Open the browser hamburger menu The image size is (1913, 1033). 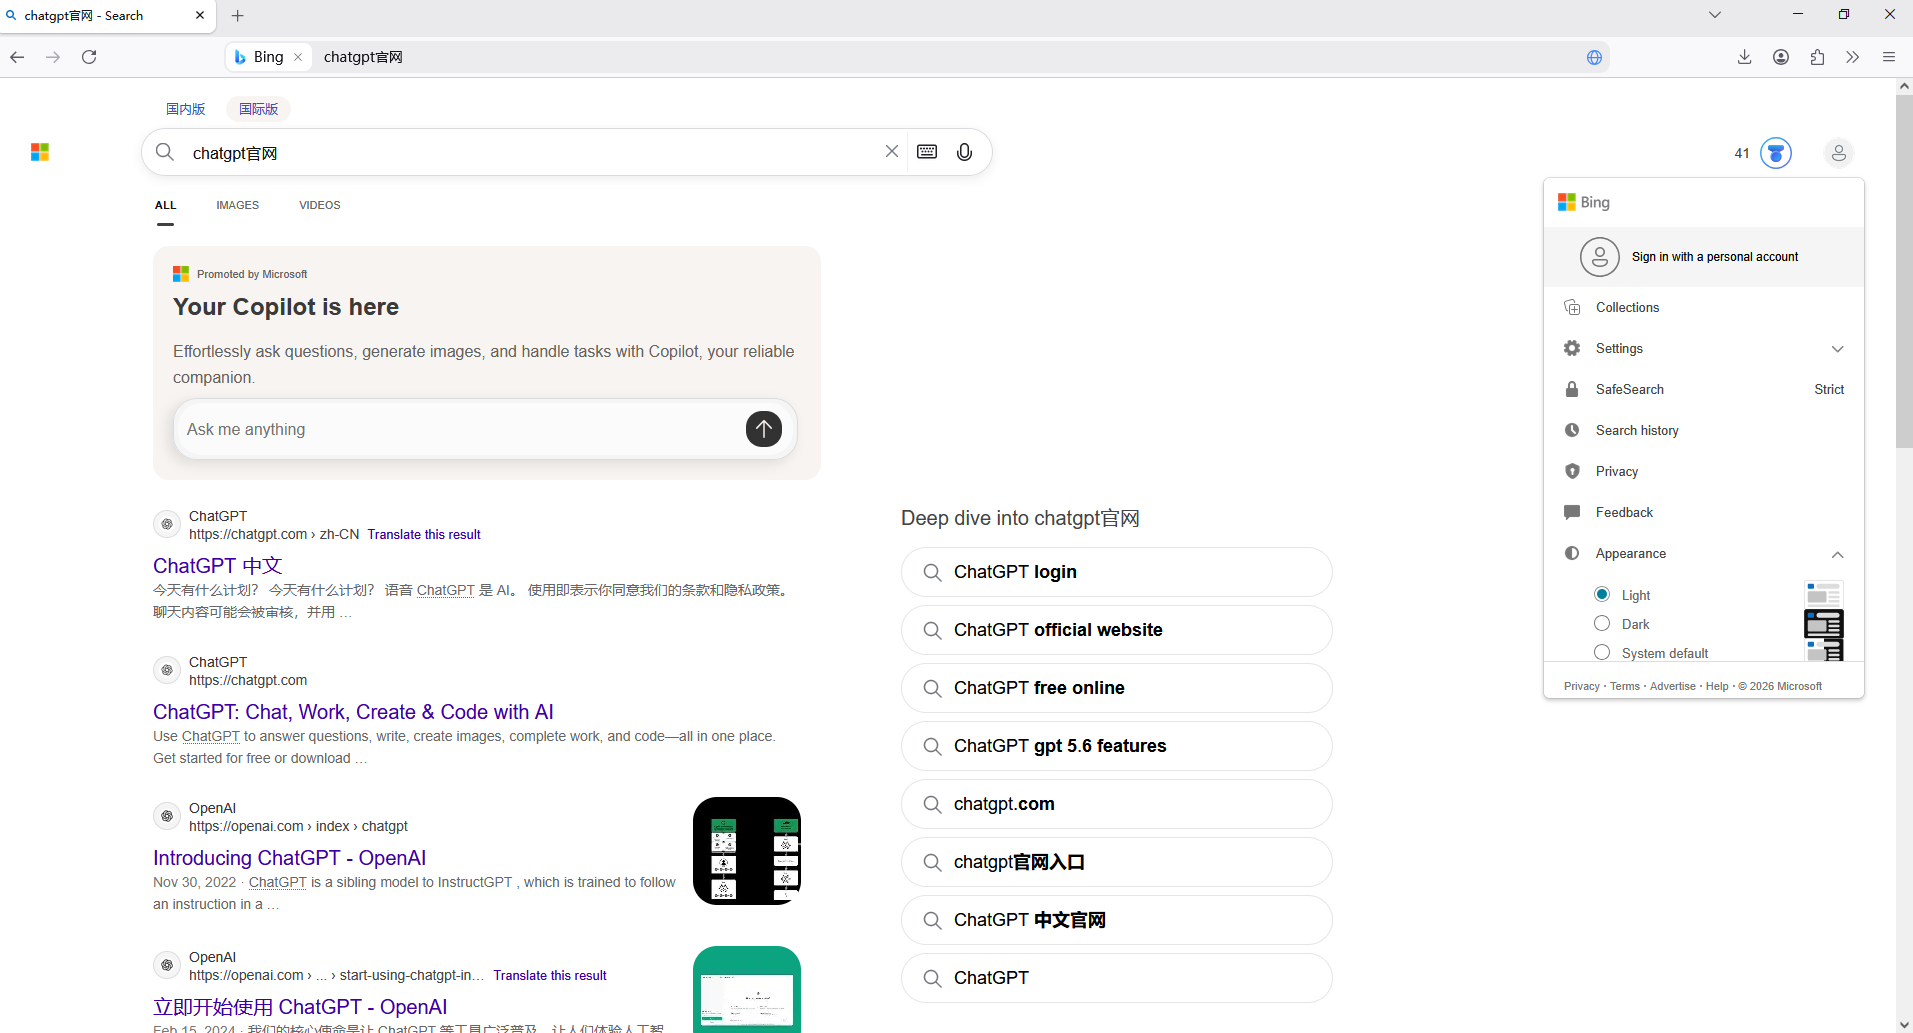pyautogui.click(x=1889, y=57)
